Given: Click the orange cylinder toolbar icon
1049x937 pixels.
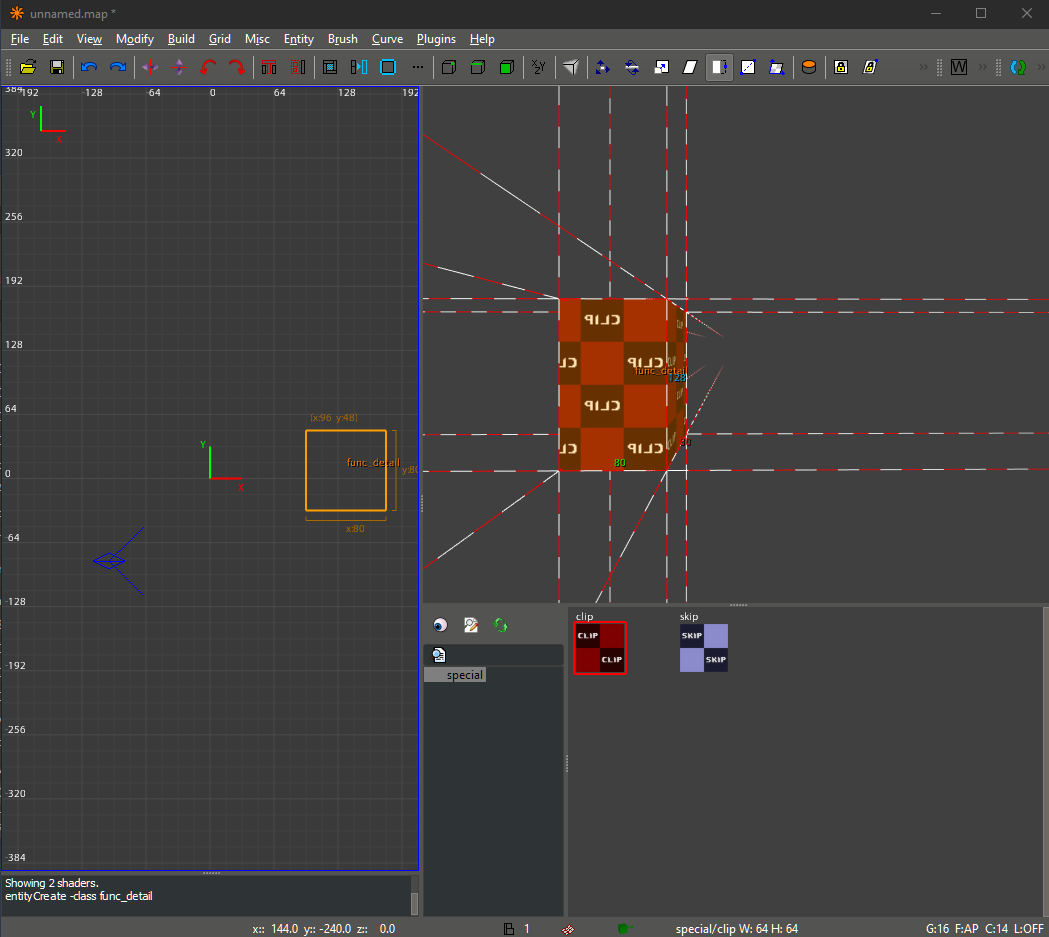Looking at the screenshot, I should 809,67.
